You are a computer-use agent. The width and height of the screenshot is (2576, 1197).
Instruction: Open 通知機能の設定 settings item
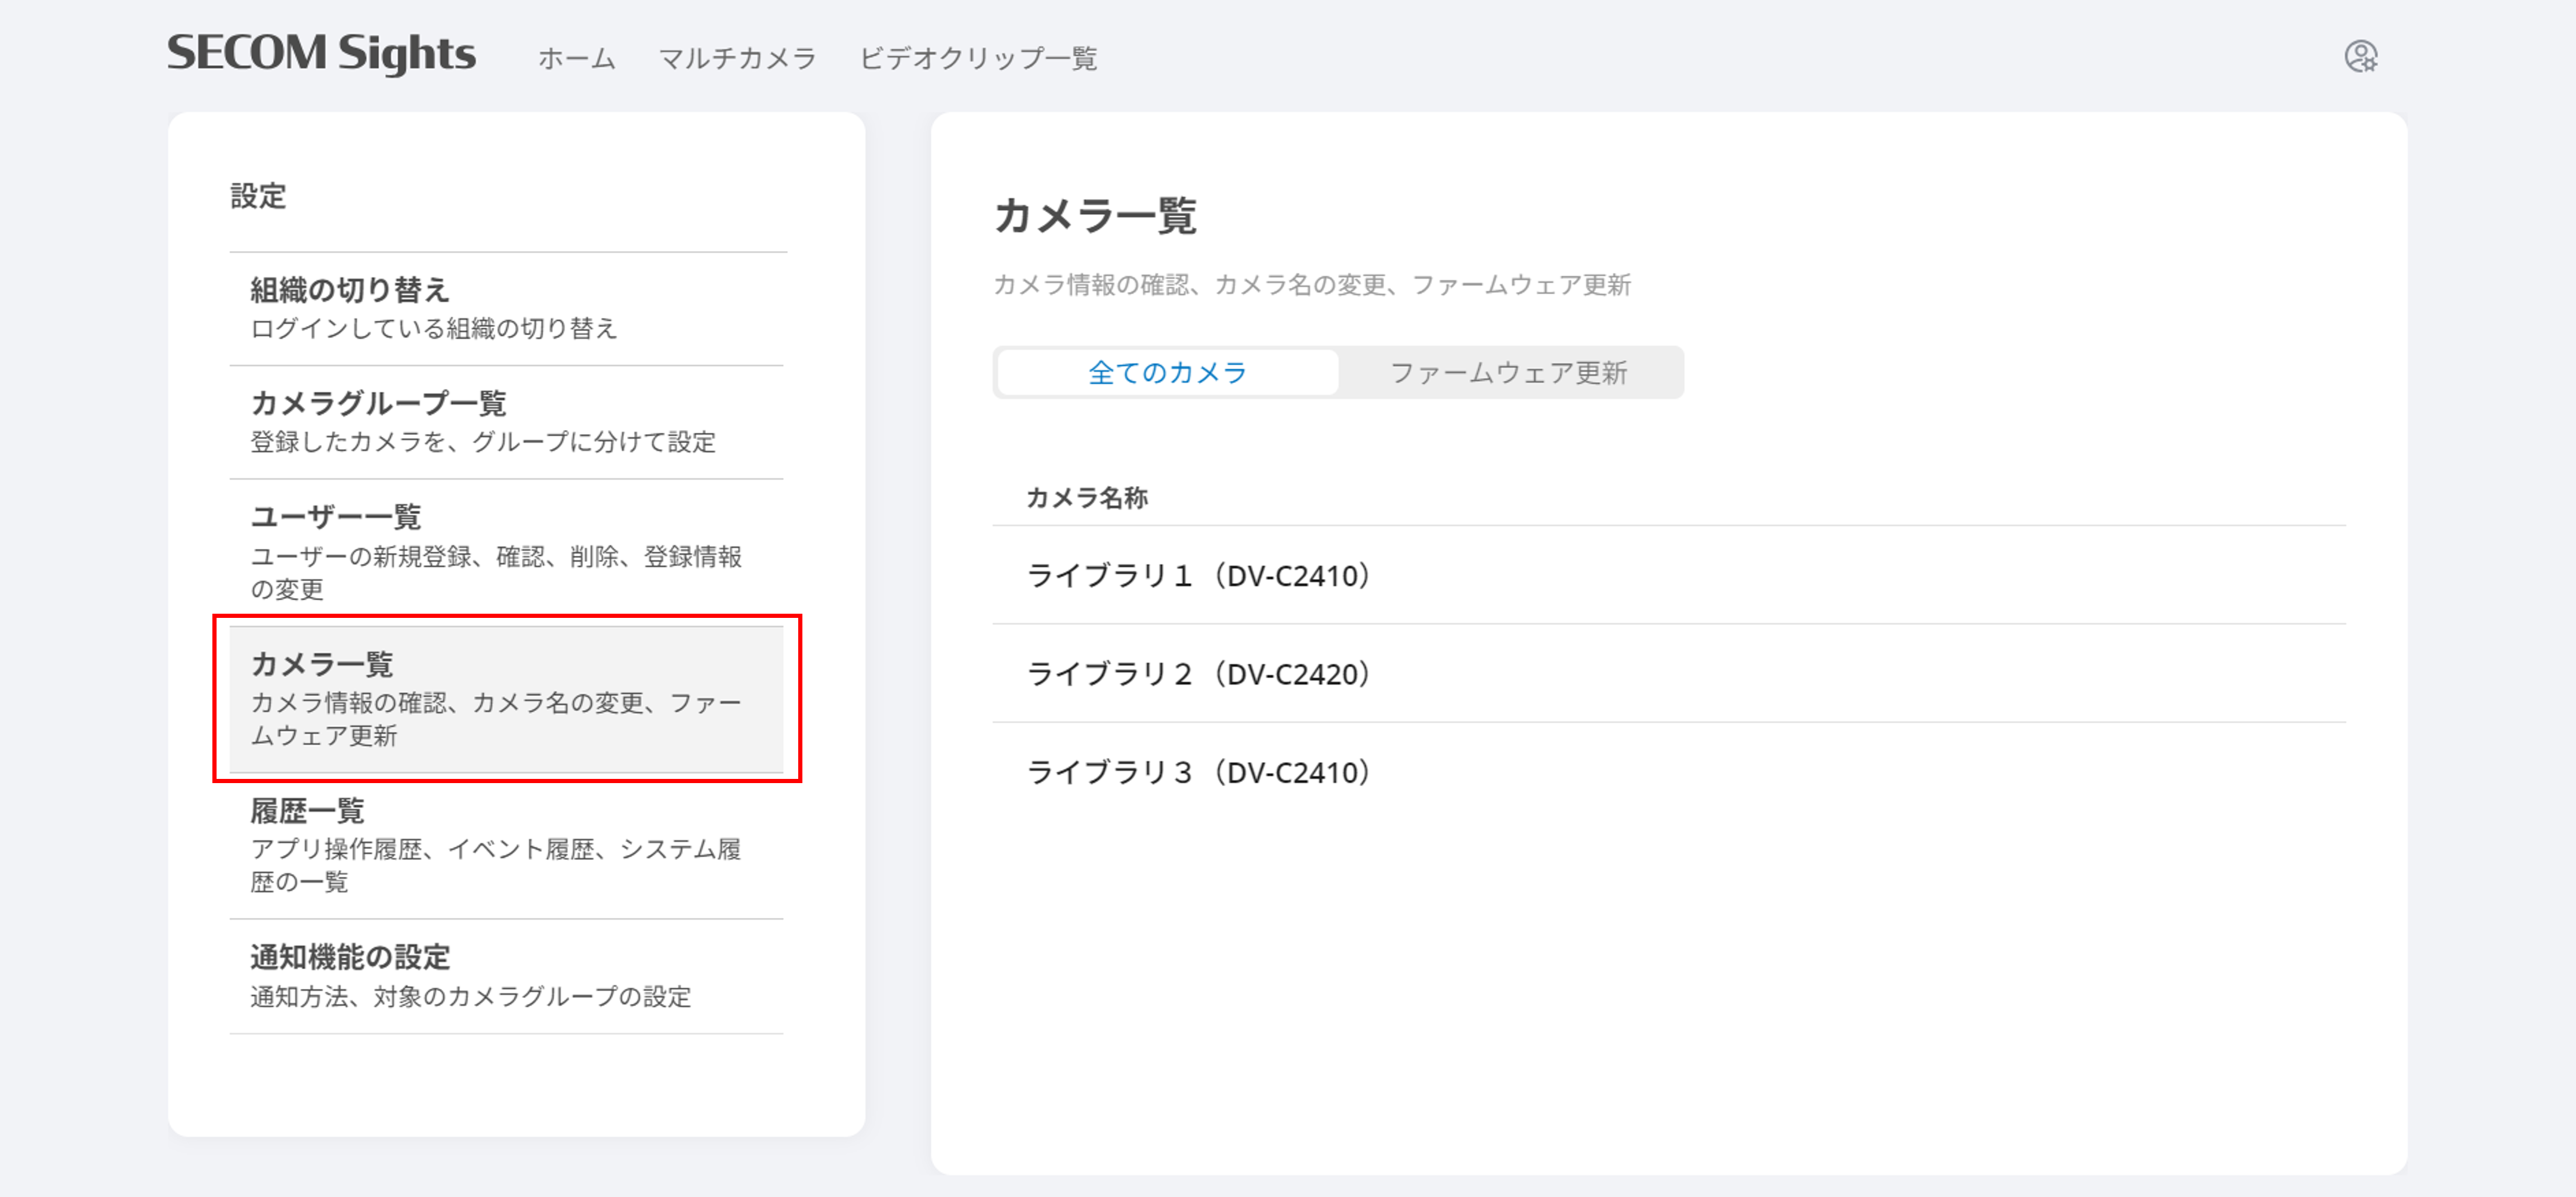click(x=507, y=976)
